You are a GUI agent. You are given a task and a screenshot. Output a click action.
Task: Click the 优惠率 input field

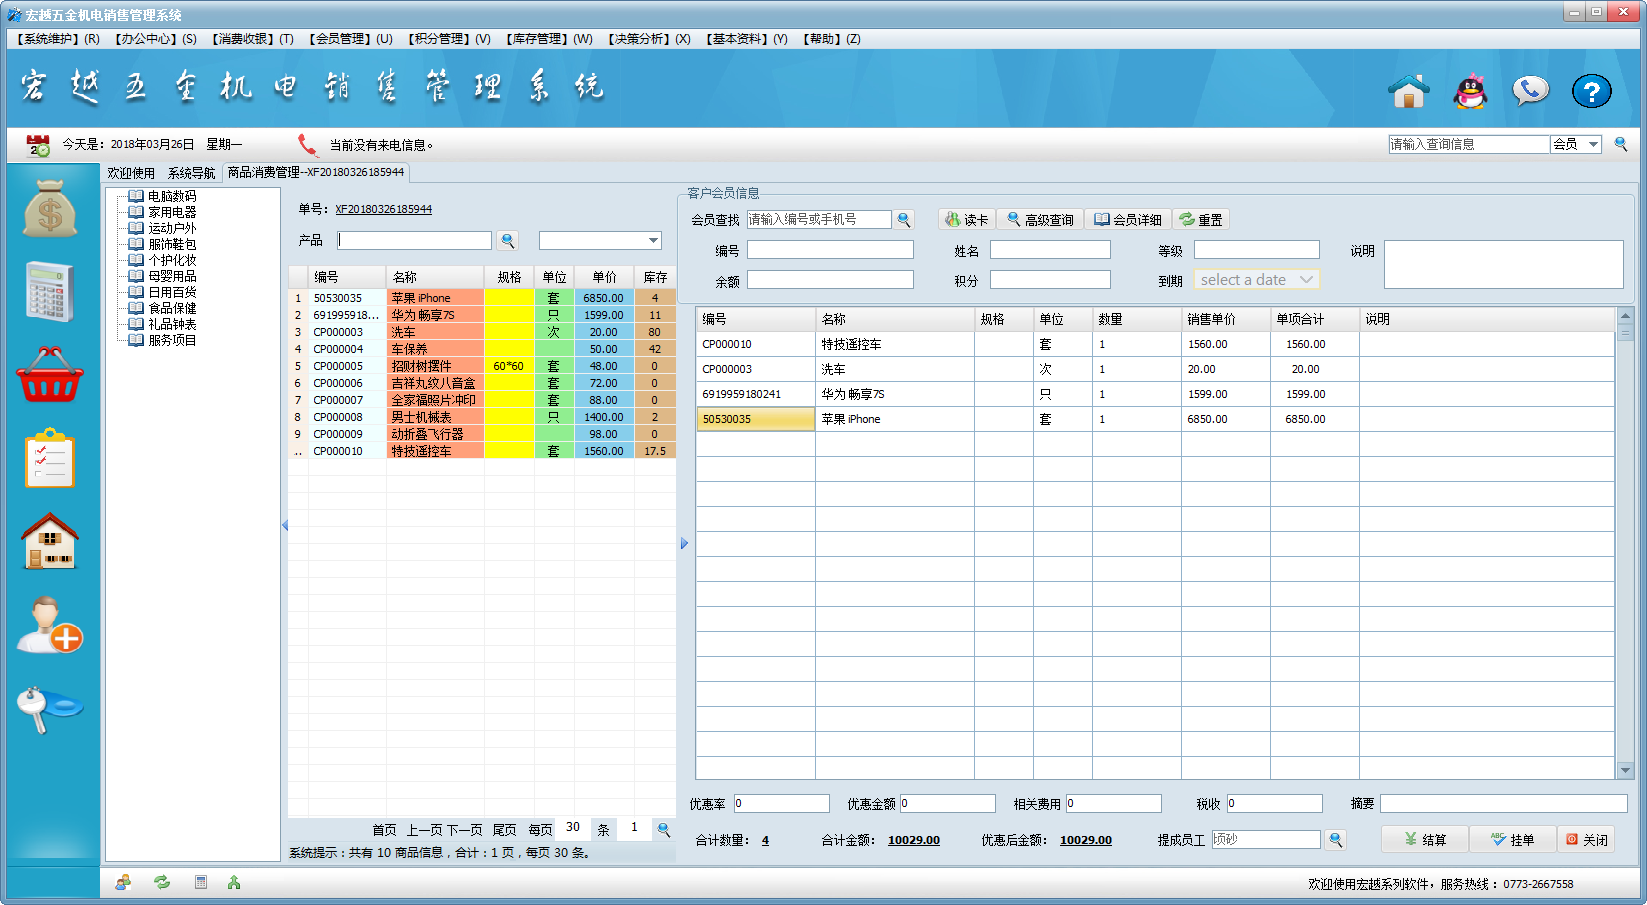click(x=781, y=804)
